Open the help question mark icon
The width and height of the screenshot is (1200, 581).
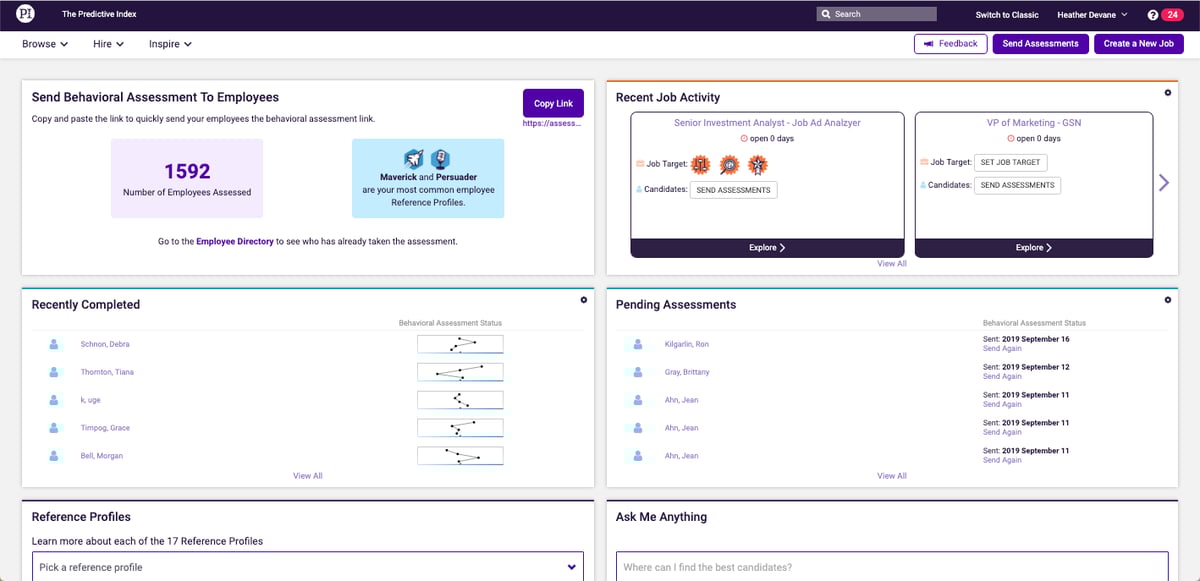coord(1153,15)
